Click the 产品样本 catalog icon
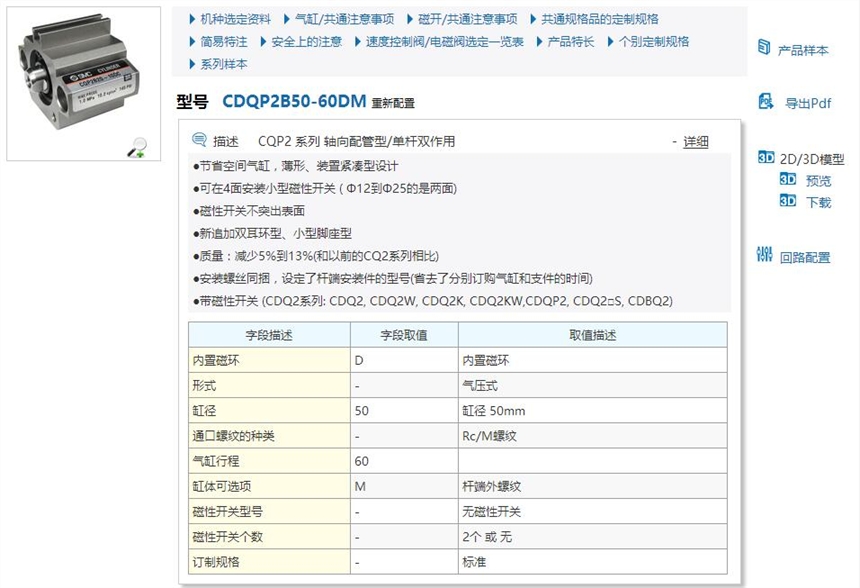Viewport: 860px width, 588px height. pyautogui.click(x=764, y=48)
